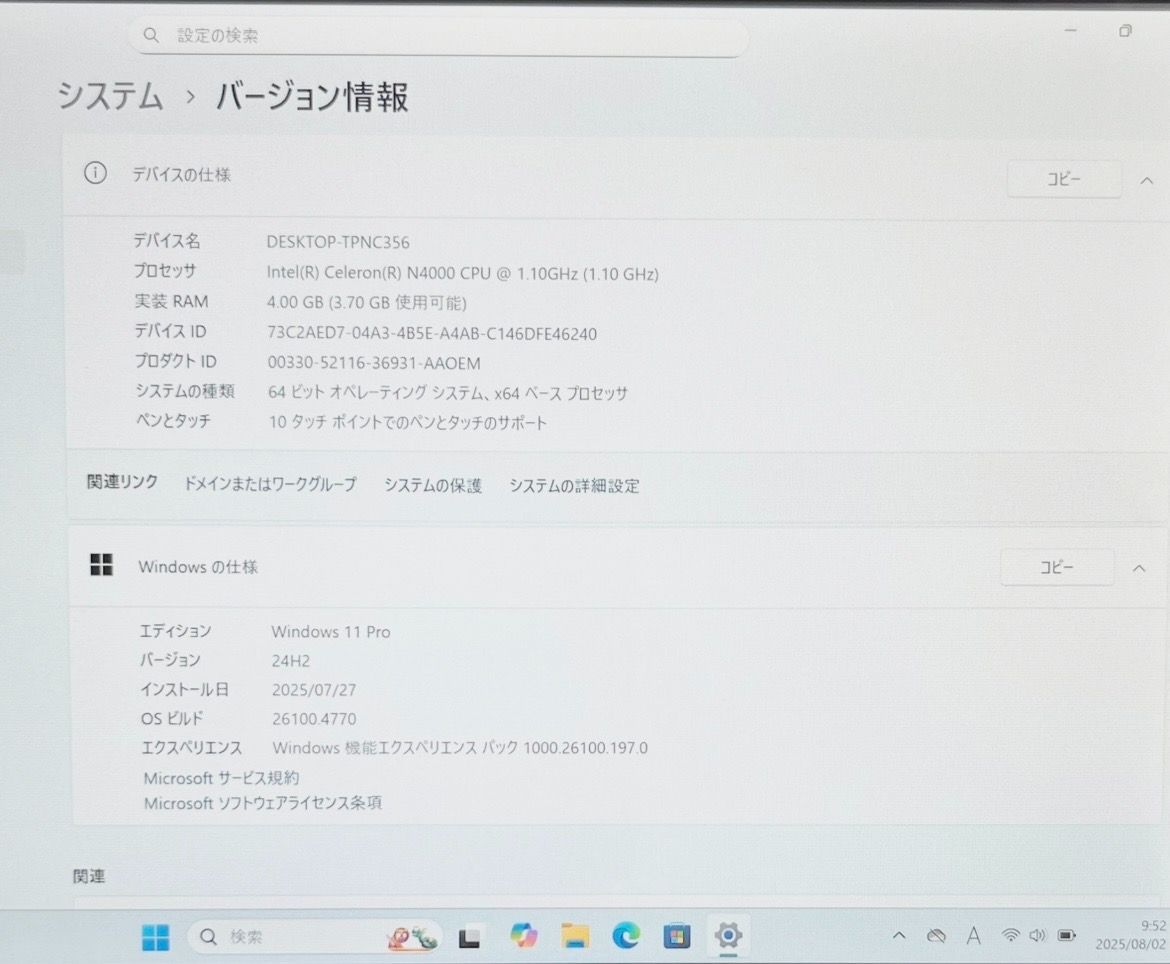Open the Windows Start menu
The image size is (1170, 964).
155,937
